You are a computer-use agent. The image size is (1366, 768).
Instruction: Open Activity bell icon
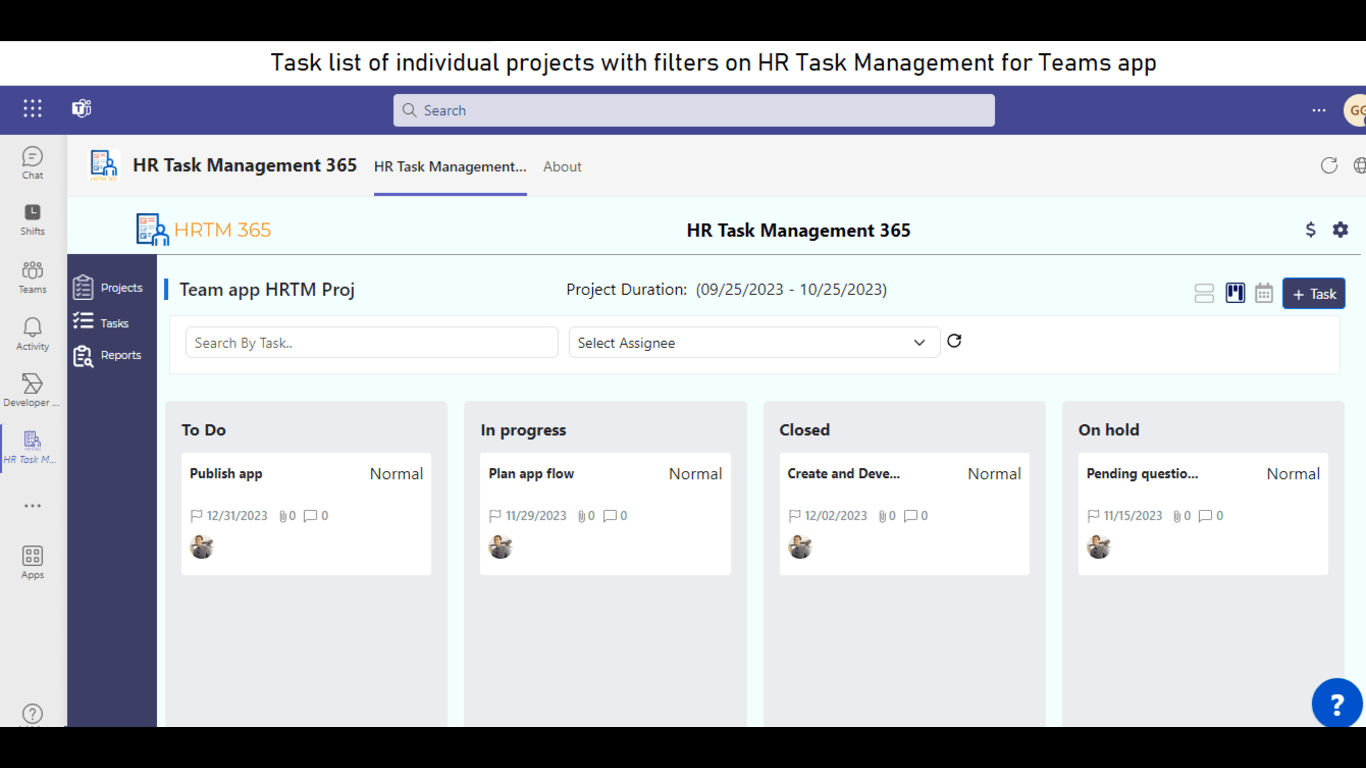(32, 334)
